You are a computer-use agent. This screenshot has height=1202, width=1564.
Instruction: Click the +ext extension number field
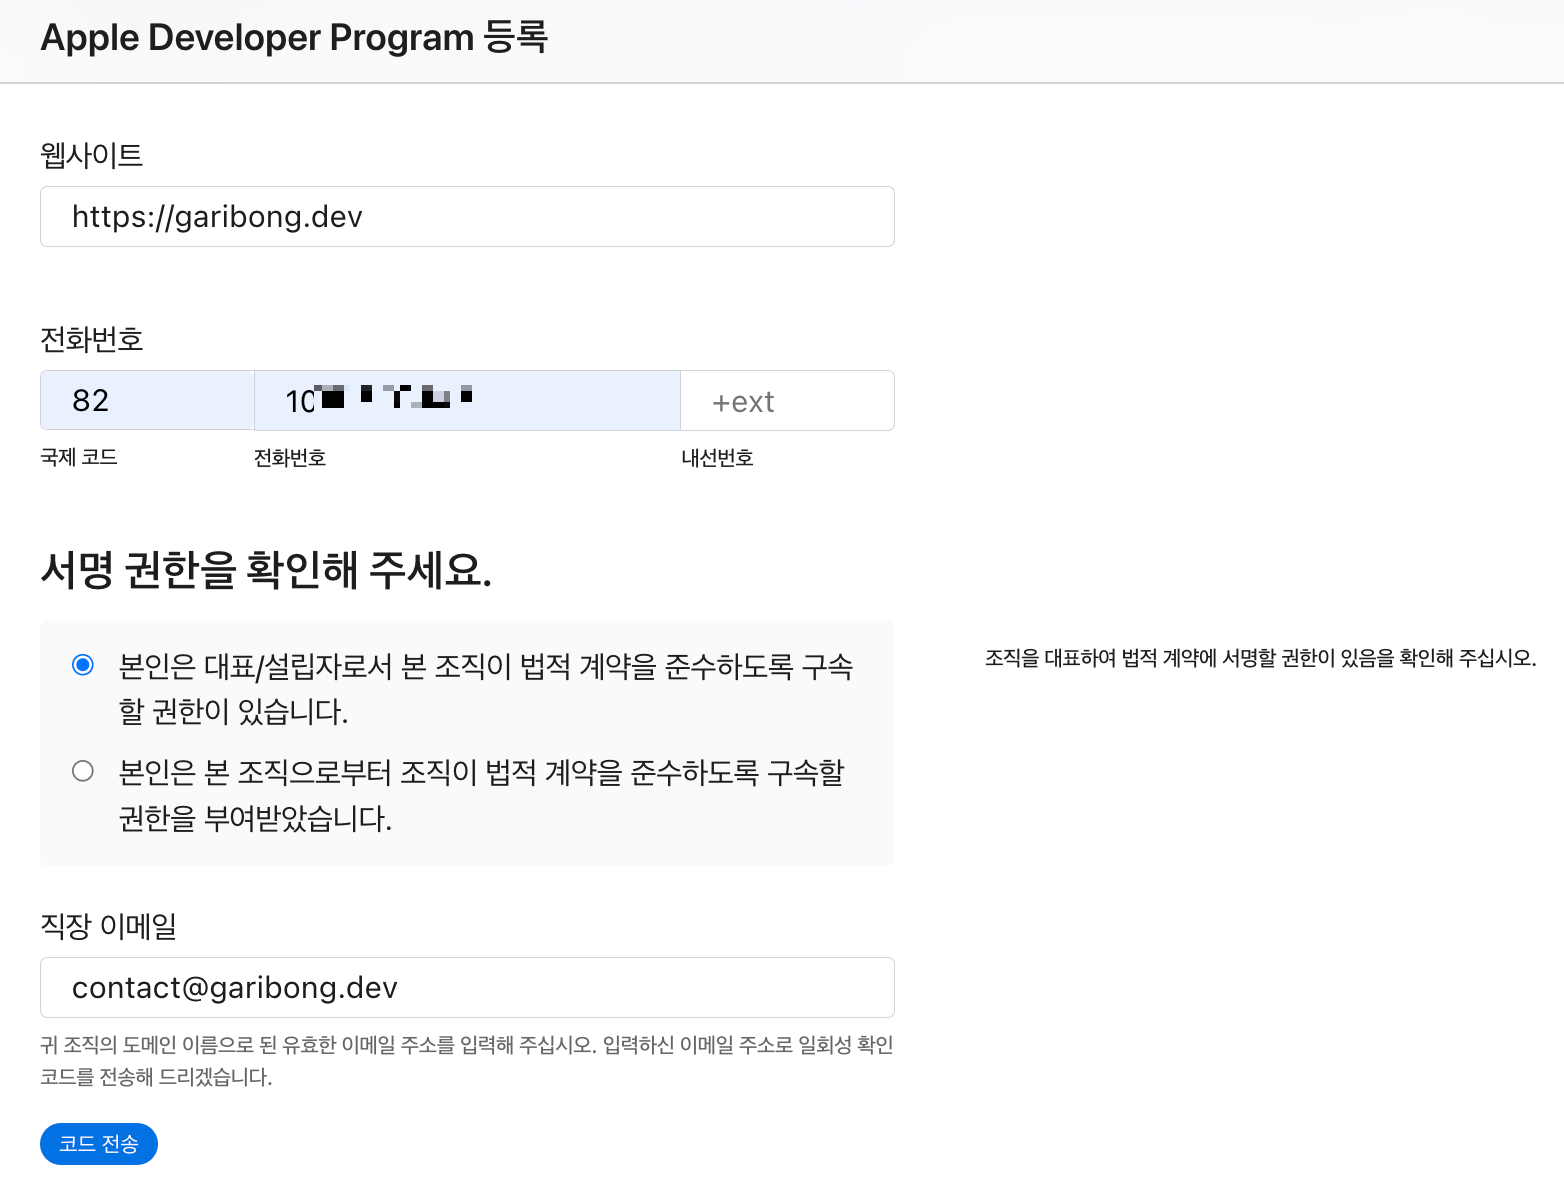pos(787,400)
